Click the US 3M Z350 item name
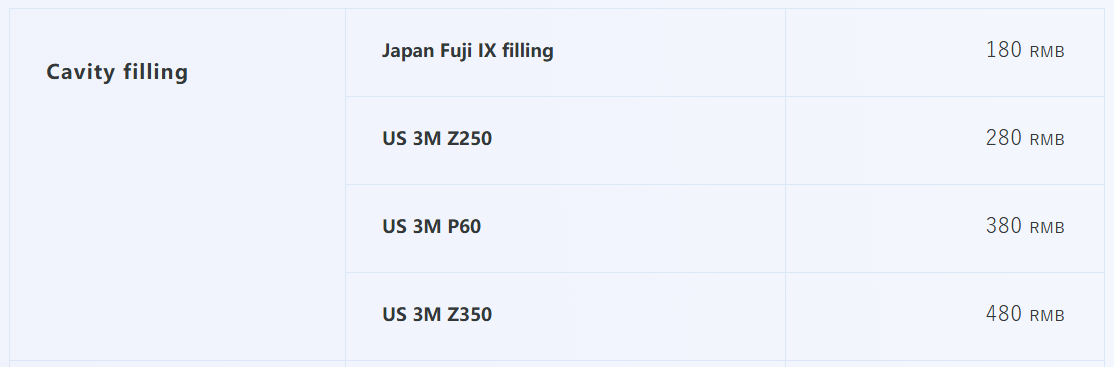This screenshot has height=367, width=1114. (x=437, y=314)
